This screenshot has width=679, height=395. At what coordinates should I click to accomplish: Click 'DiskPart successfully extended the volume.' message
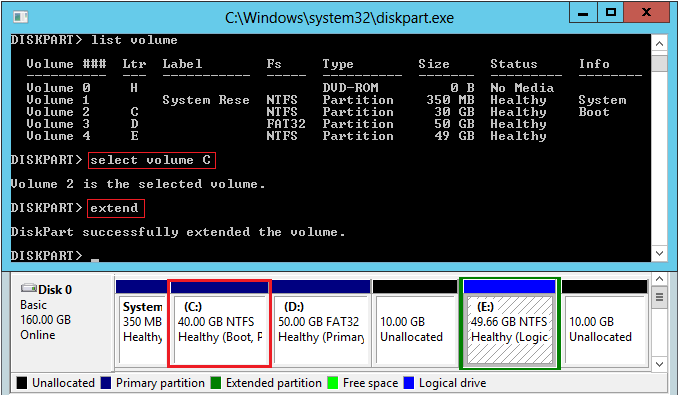tap(178, 232)
